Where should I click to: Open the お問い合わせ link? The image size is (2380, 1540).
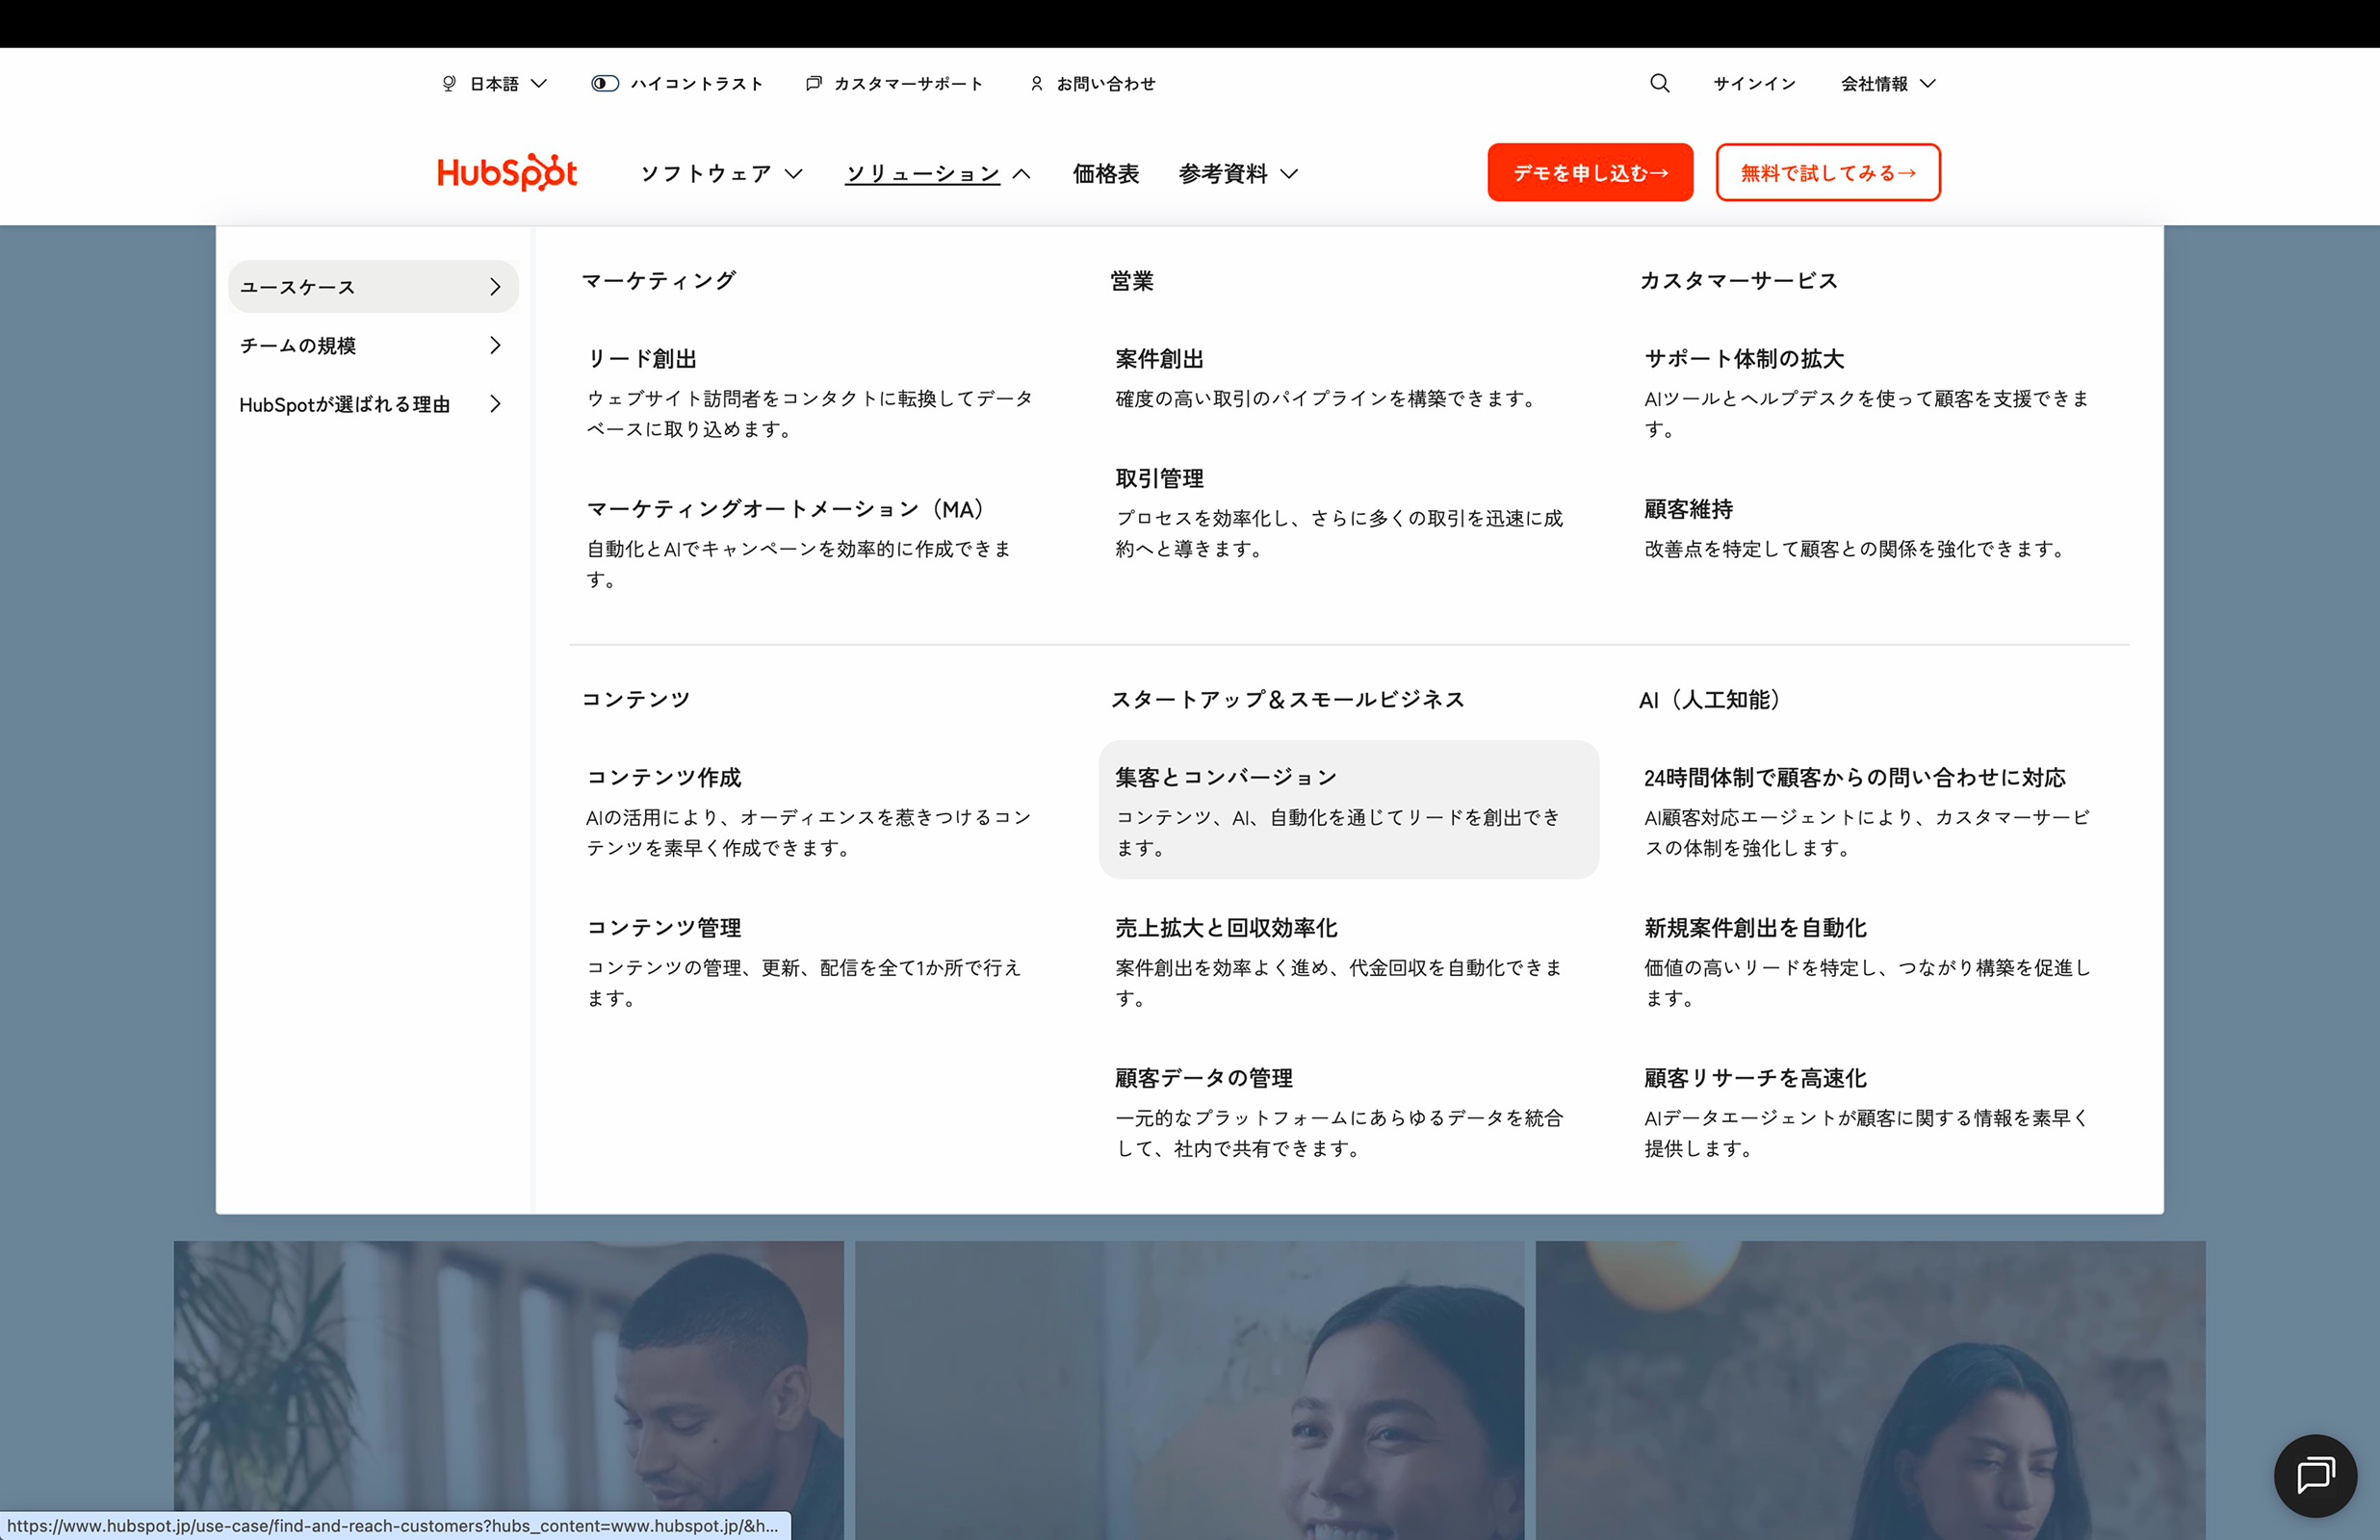pos(1106,83)
